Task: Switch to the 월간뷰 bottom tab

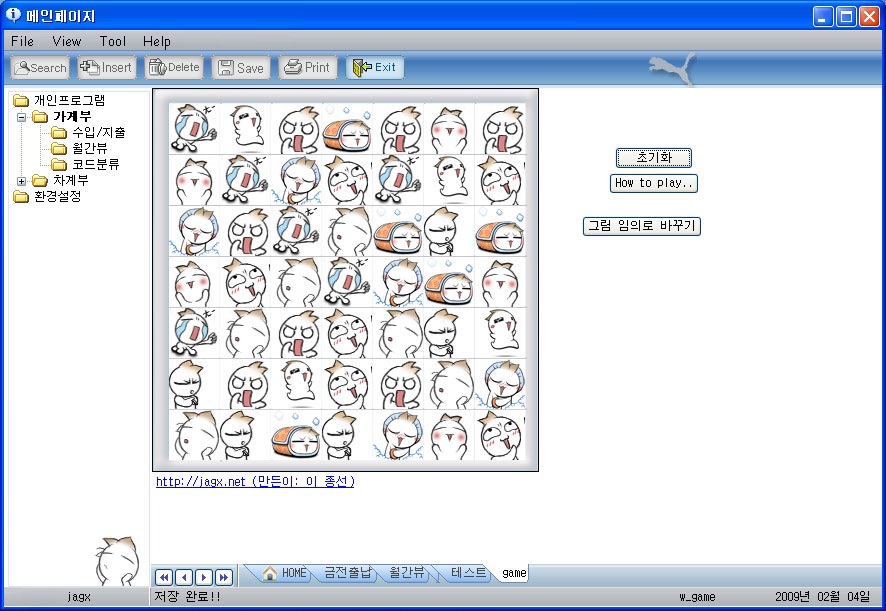Action: click(406, 573)
